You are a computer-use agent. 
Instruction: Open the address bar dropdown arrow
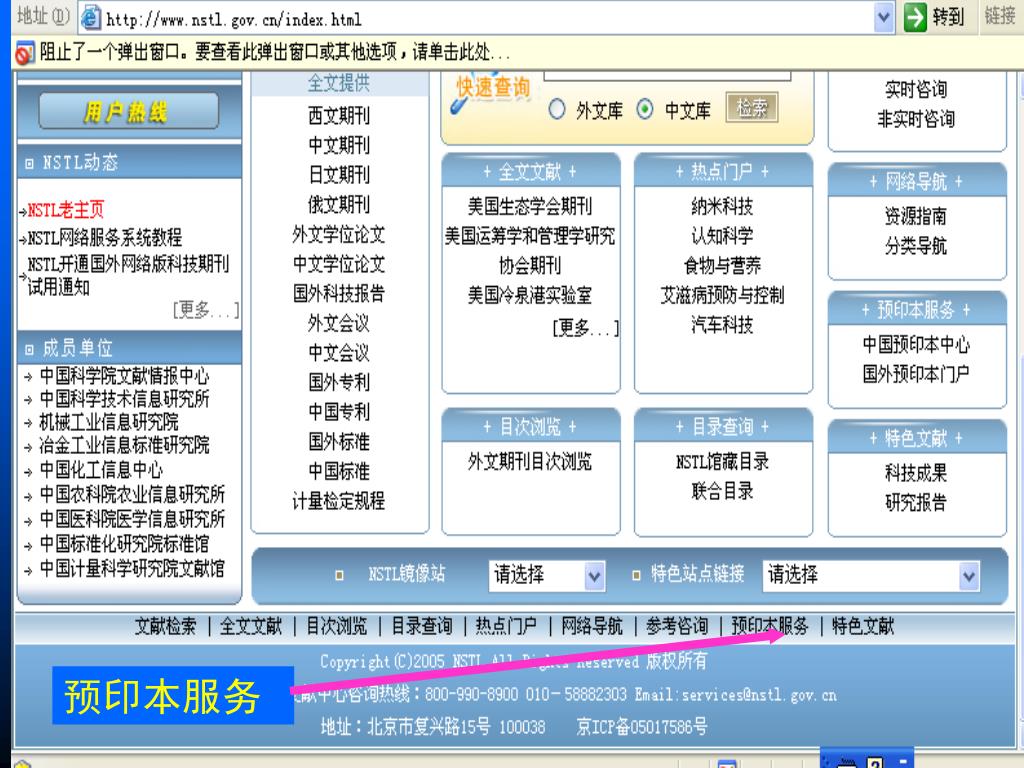(x=884, y=18)
